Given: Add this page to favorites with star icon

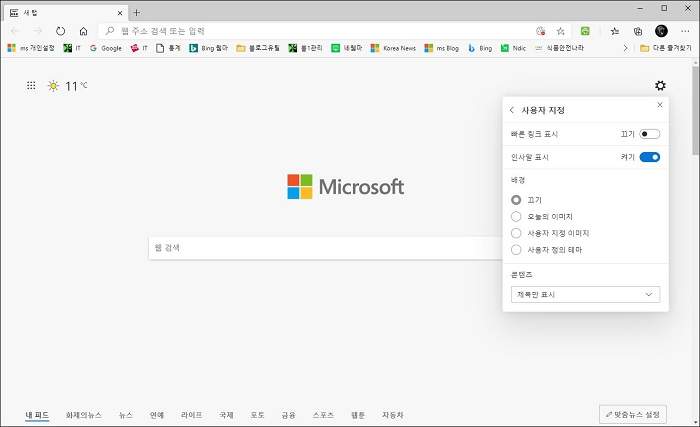Looking at the screenshot, I should (561, 31).
